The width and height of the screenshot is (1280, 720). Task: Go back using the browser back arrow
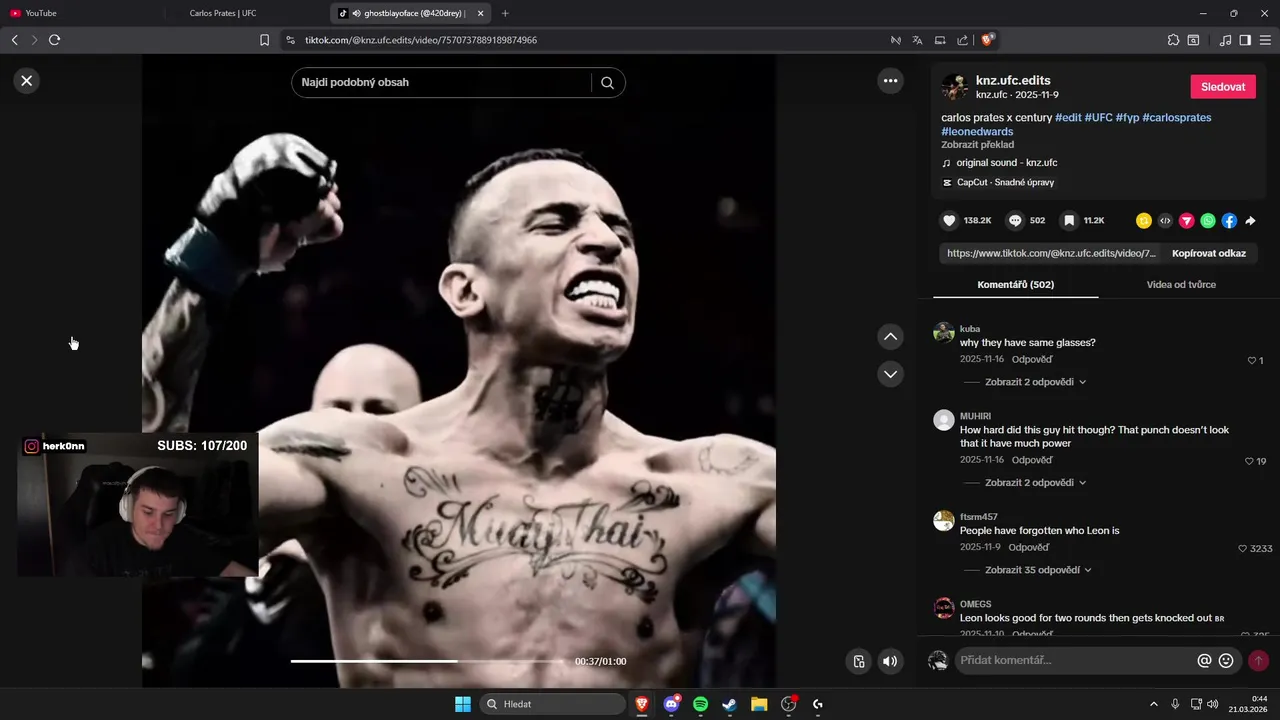[14, 40]
